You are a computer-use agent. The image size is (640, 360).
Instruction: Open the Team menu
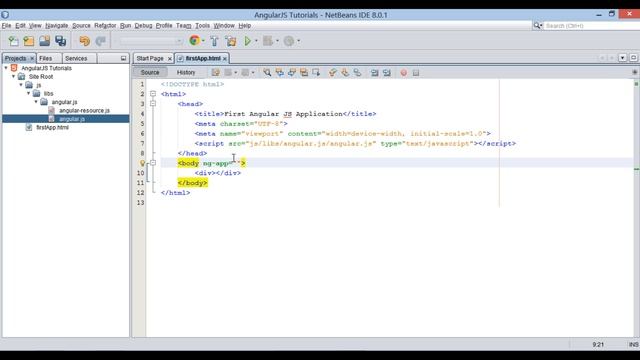[x=183, y=26]
